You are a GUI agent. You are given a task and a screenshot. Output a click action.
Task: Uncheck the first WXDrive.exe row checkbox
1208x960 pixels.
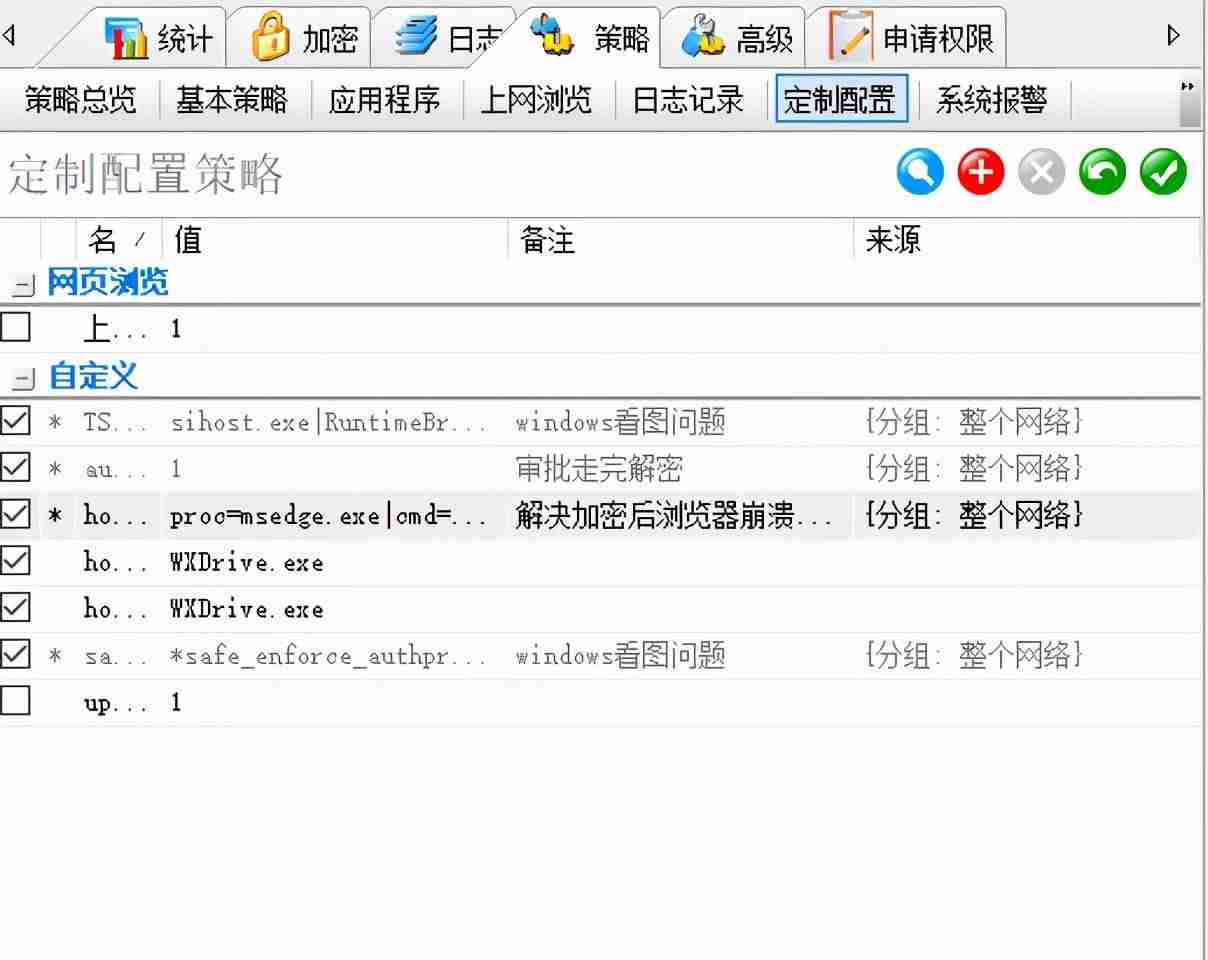16,561
